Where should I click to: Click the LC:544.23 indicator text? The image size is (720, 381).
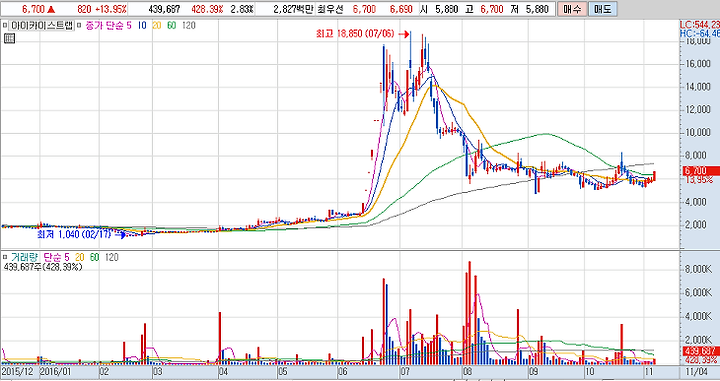coord(700,25)
